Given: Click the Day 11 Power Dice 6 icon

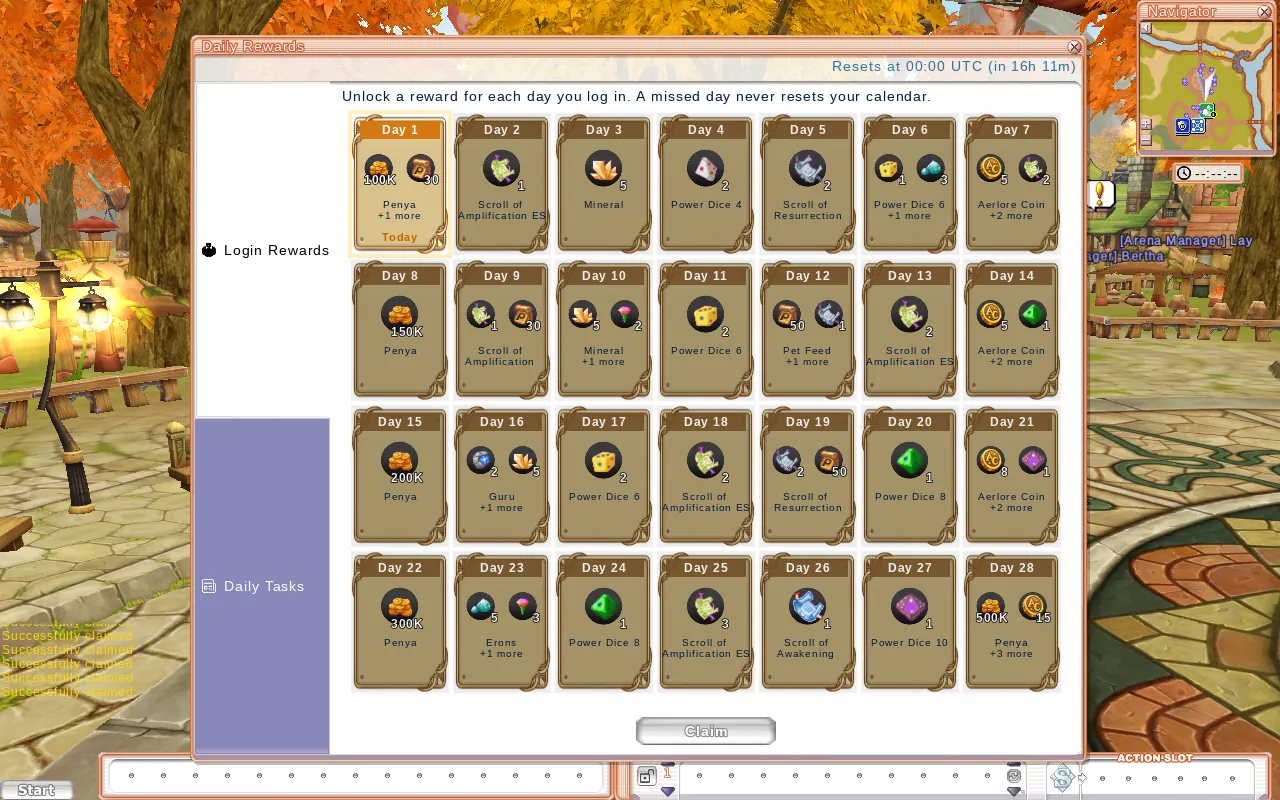Looking at the screenshot, I should coord(705,315).
